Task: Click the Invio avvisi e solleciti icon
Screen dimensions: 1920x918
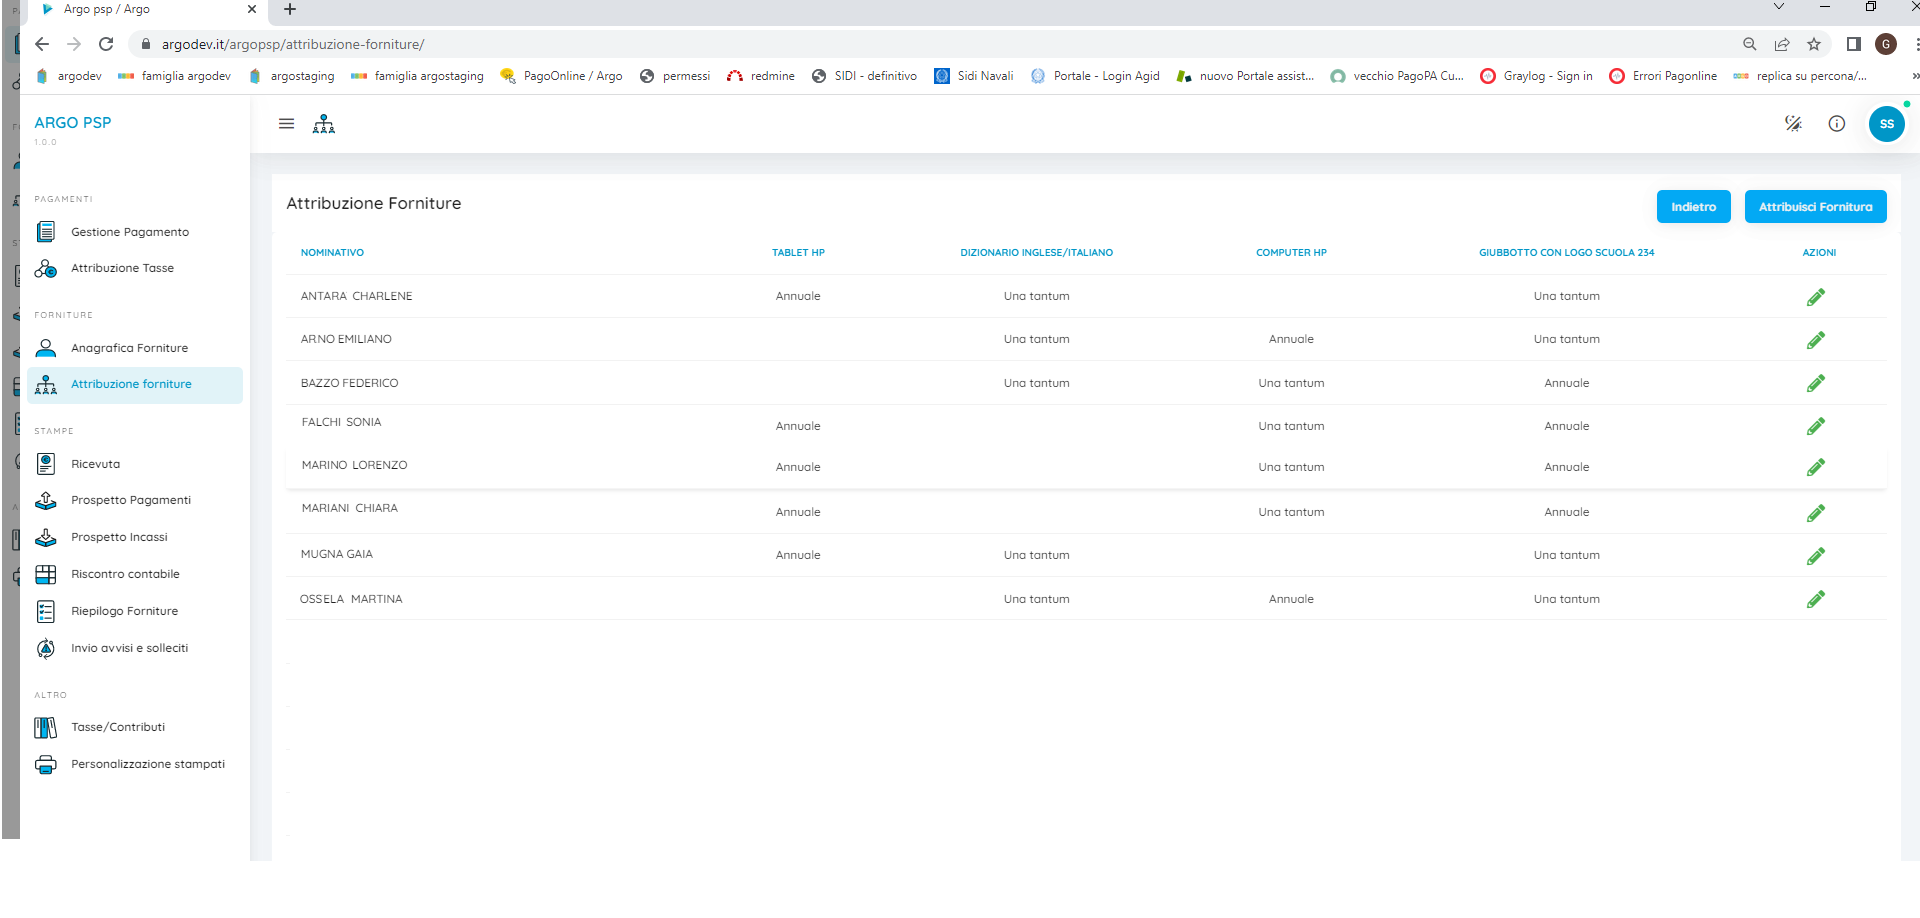Action: pyautogui.click(x=46, y=648)
